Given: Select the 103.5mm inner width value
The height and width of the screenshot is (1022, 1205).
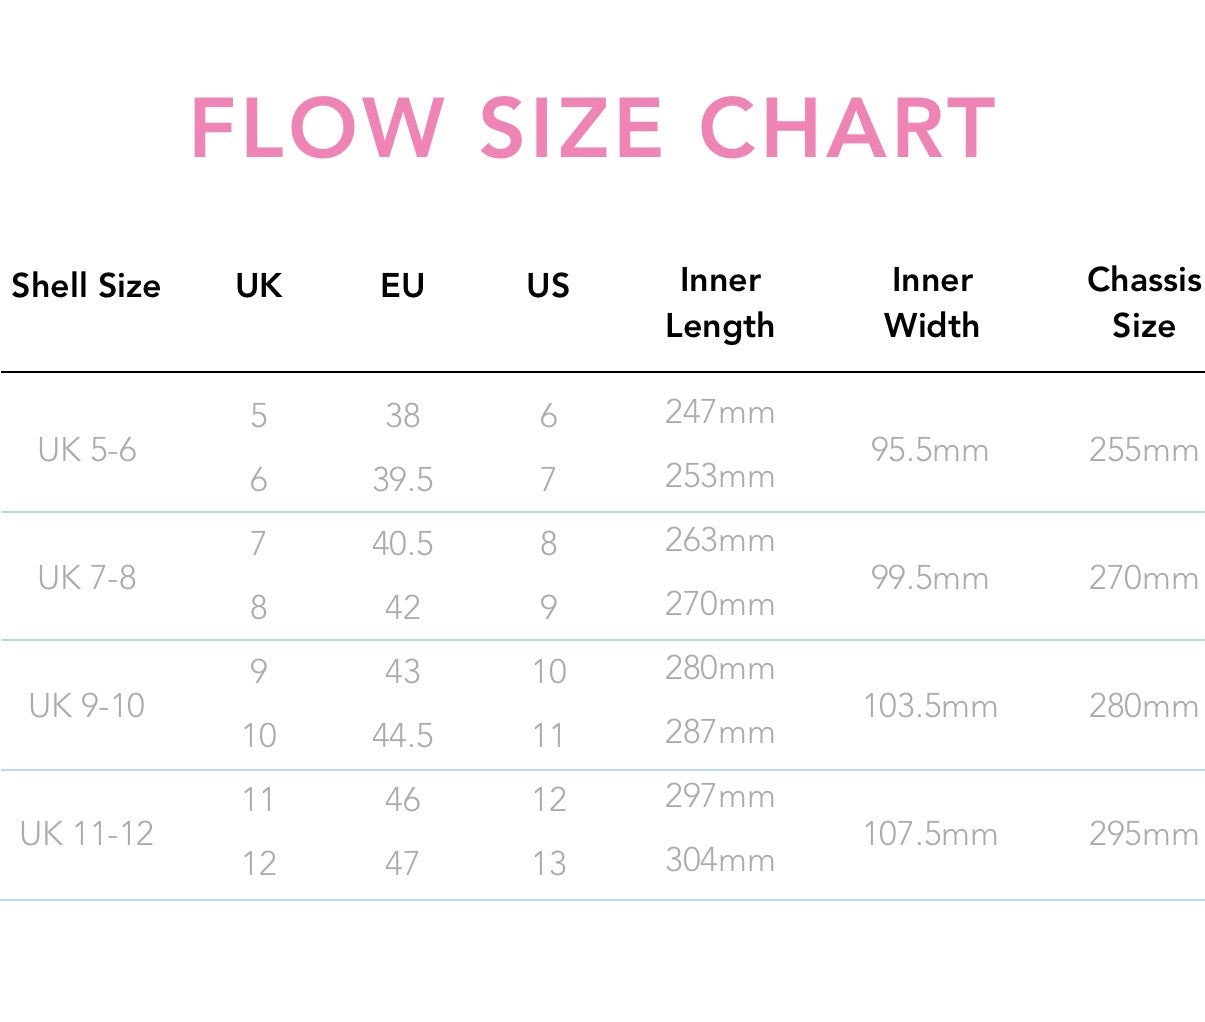Looking at the screenshot, I should 930,706.
